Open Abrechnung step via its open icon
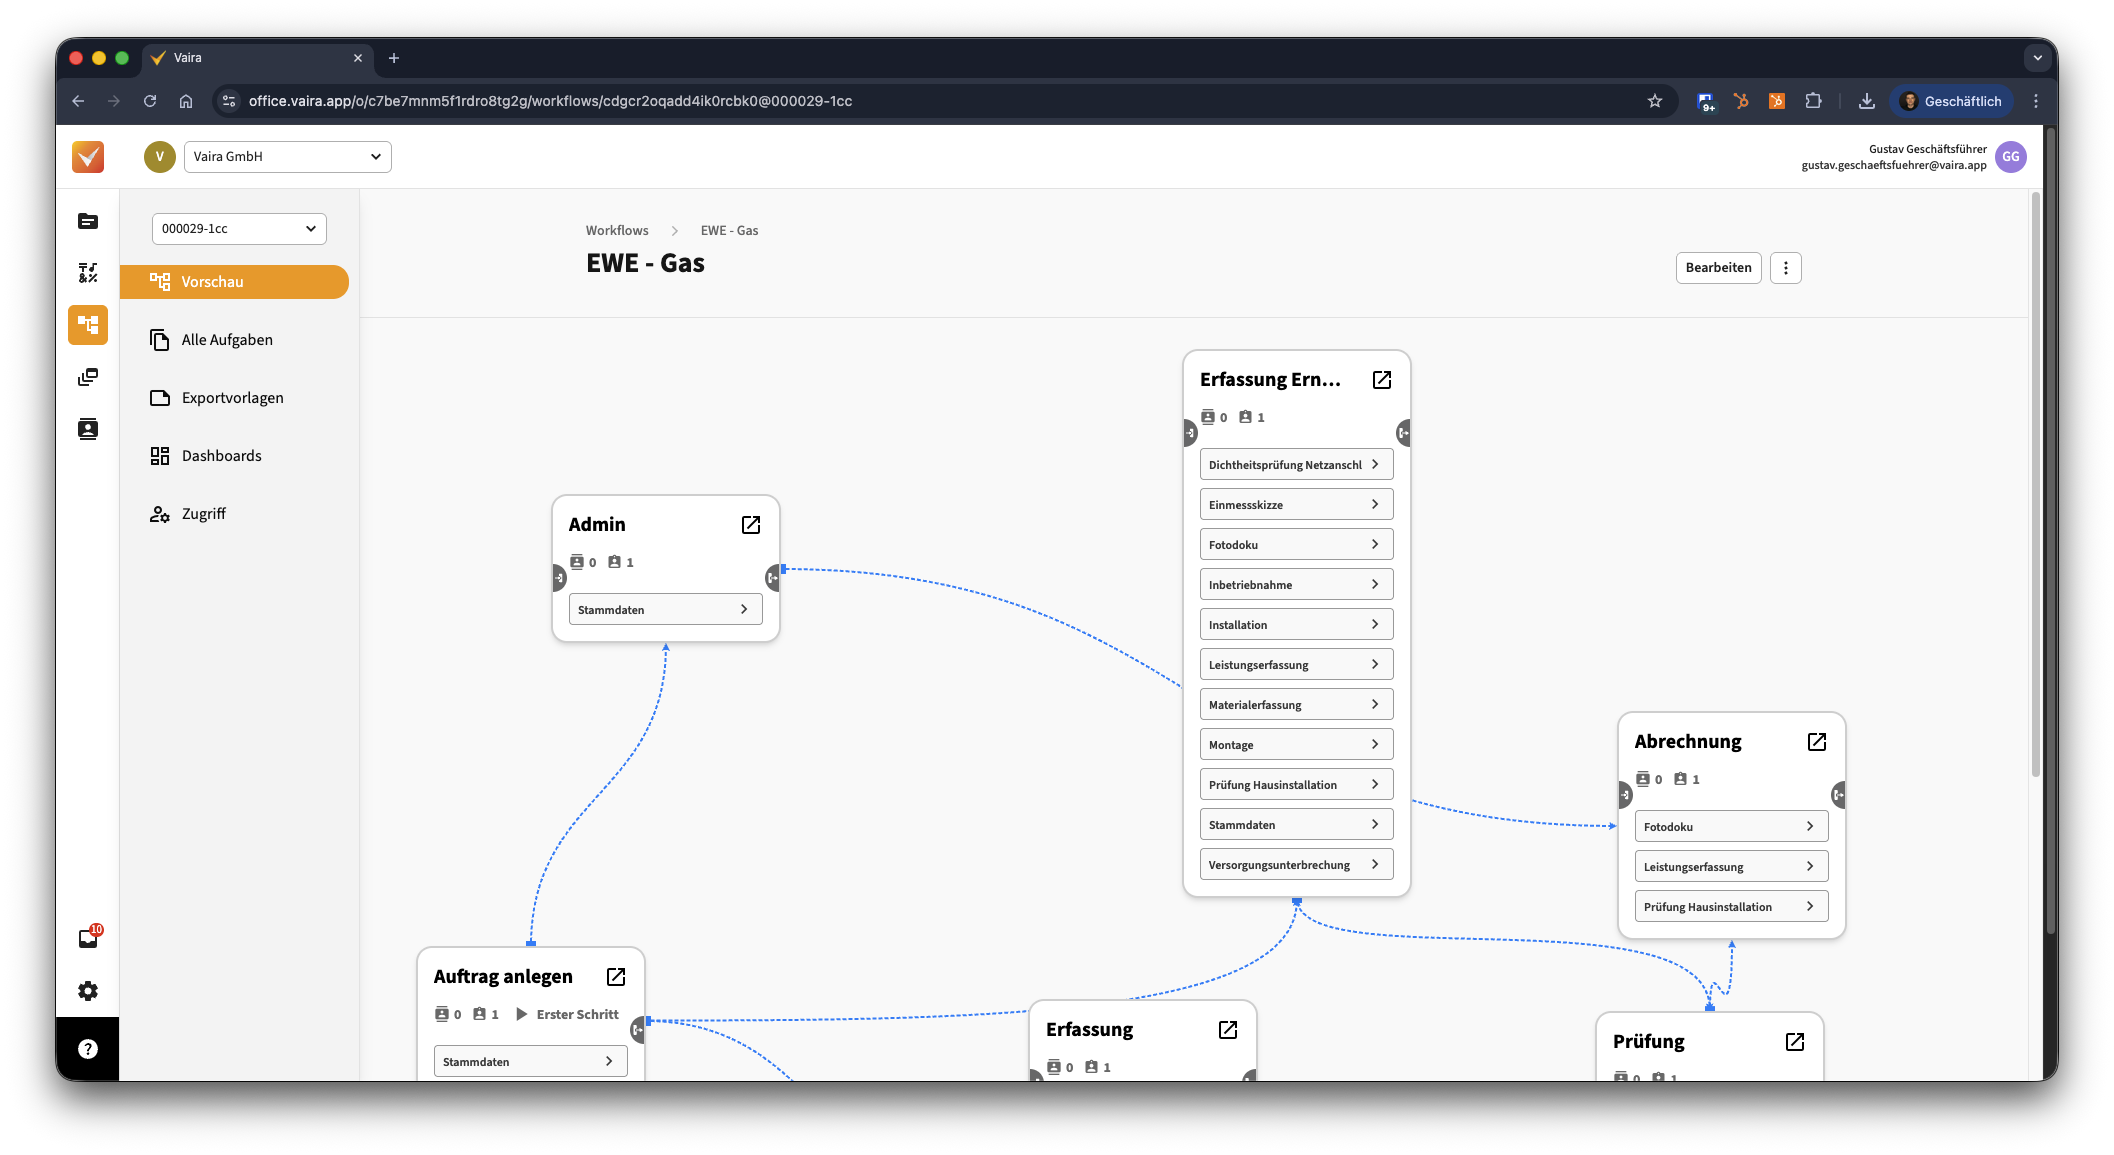The width and height of the screenshot is (2114, 1155). [x=1817, y=742]
